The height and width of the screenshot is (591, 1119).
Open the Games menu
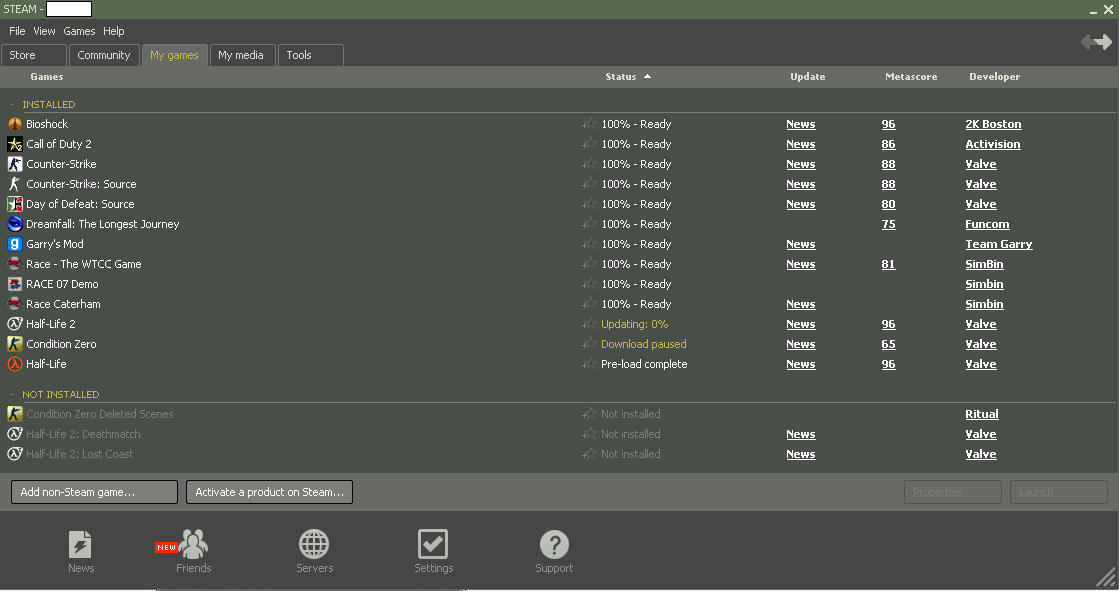pos(79,31)
